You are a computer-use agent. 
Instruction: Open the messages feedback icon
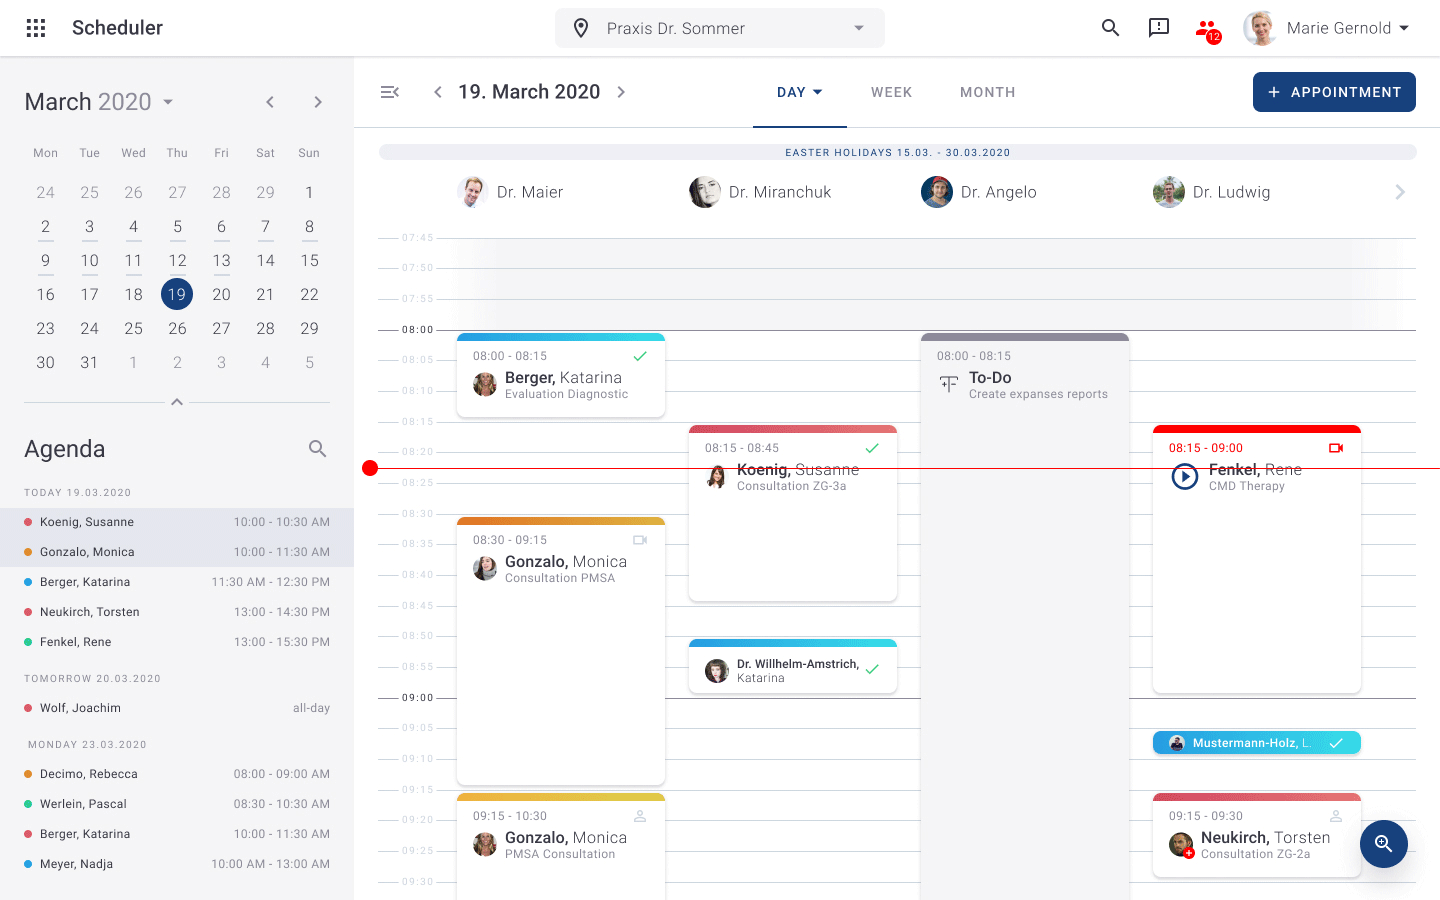pos(1159,28)
